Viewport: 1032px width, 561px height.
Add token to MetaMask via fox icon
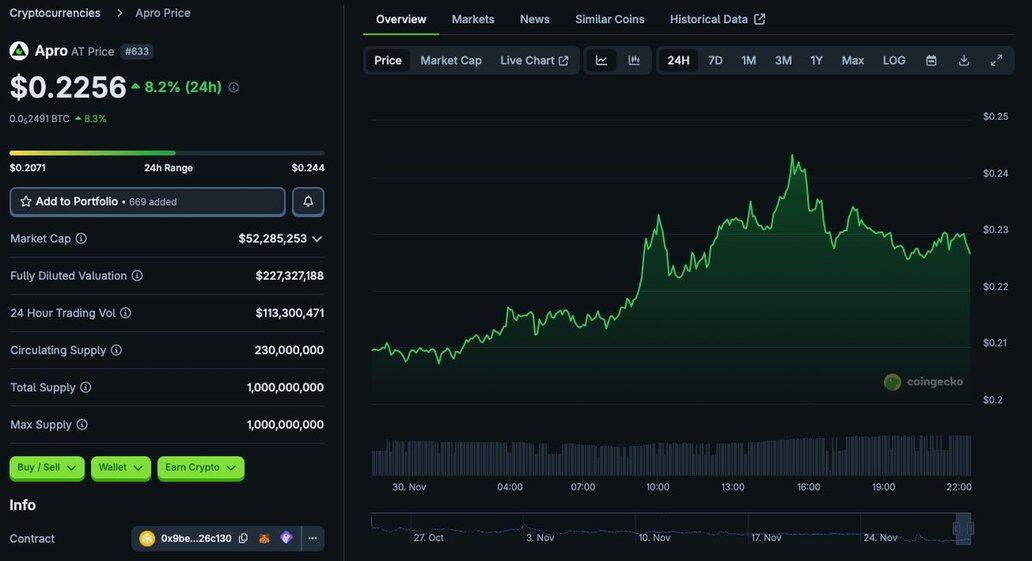265,538
